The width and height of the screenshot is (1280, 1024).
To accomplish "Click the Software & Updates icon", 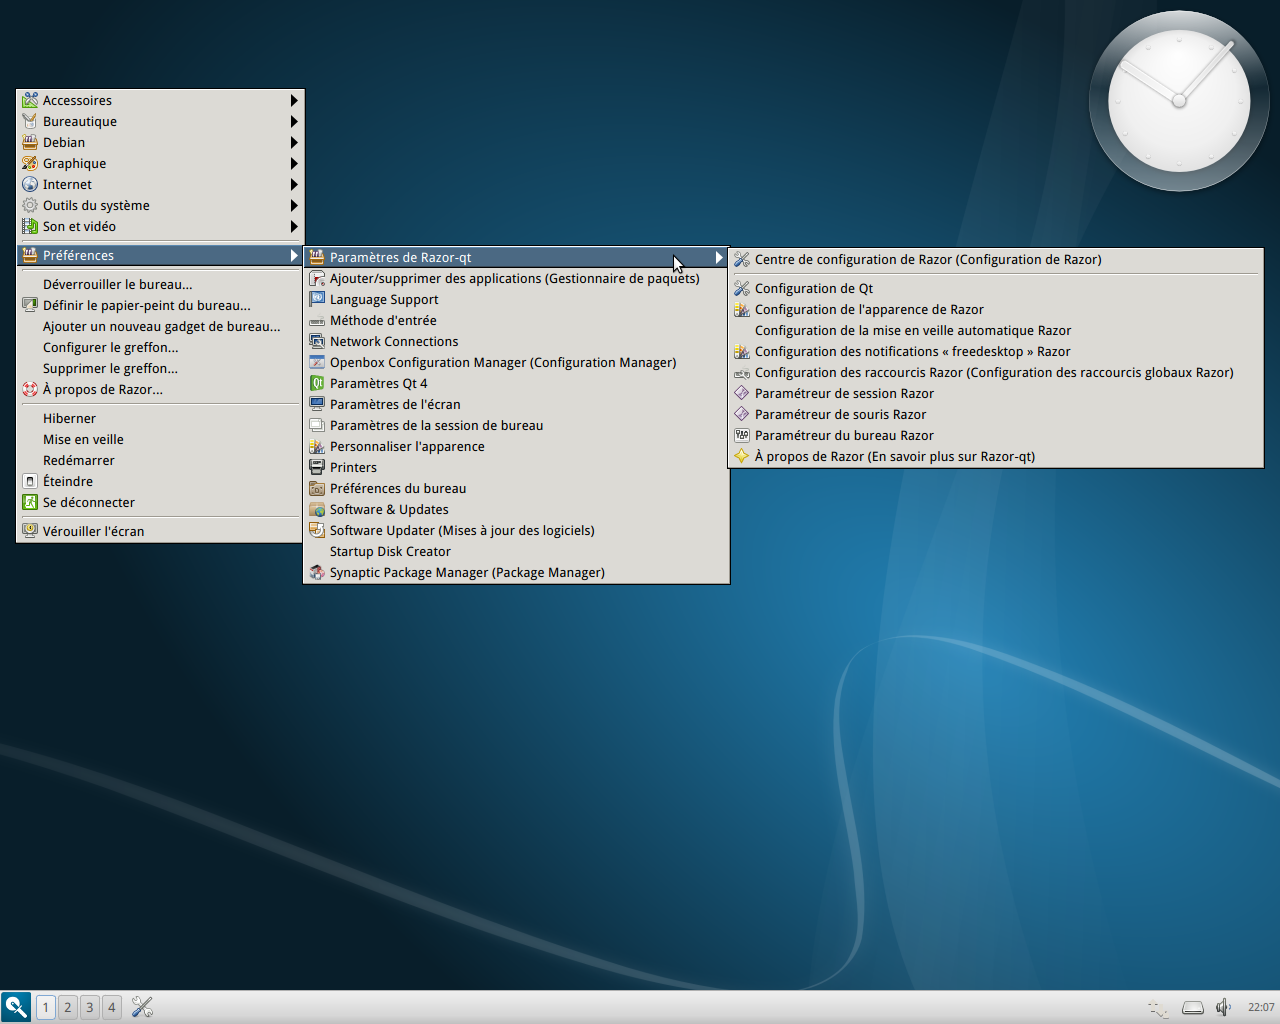I will click(x=317, y=509).
